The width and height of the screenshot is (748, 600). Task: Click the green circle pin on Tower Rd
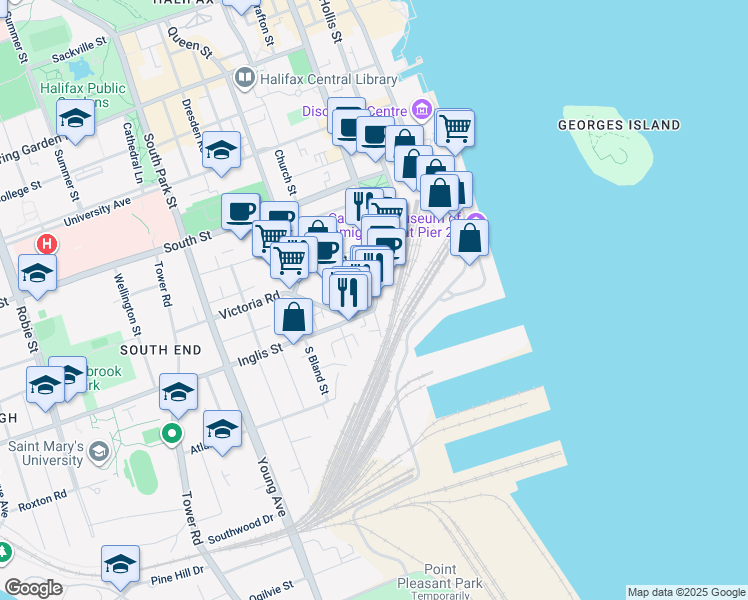click(x=172, y=434)
